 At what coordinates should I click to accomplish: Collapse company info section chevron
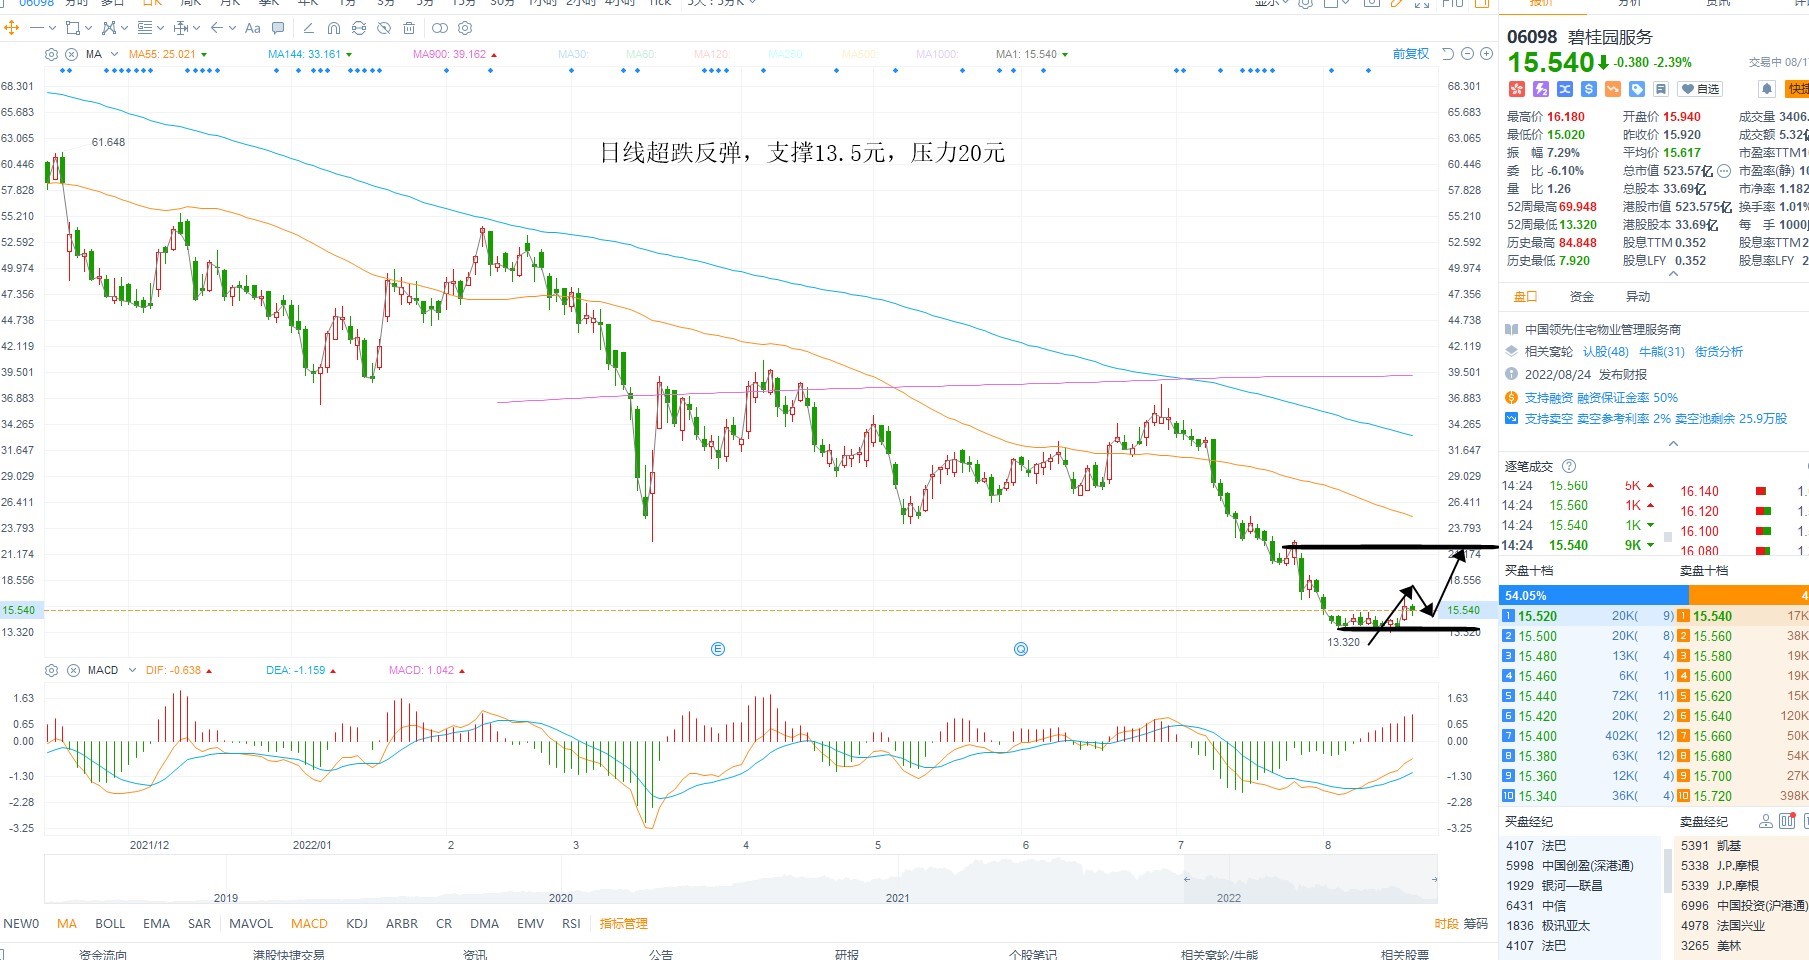click(1674, 443)
